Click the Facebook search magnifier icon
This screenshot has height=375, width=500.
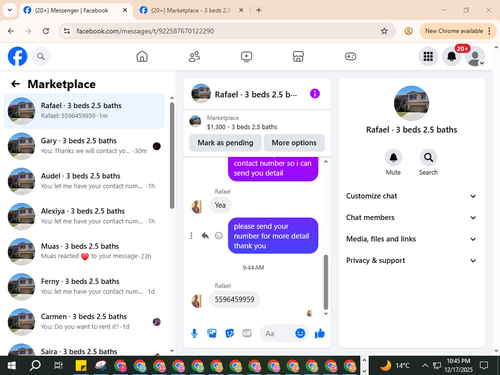(x=41, y=56)
